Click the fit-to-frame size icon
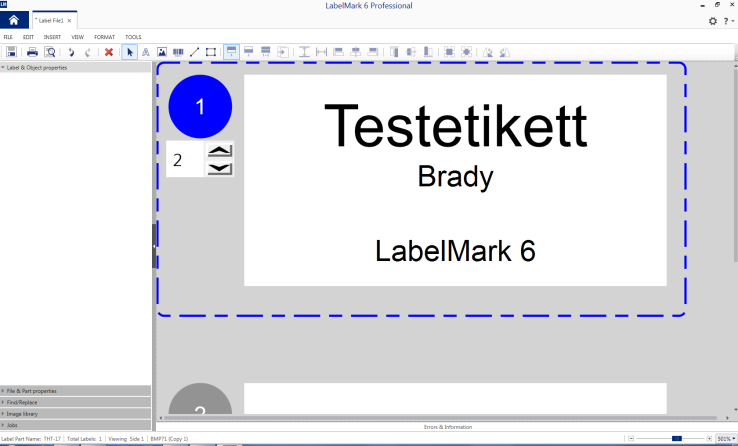Screen dimensions: 738x446 449,52
